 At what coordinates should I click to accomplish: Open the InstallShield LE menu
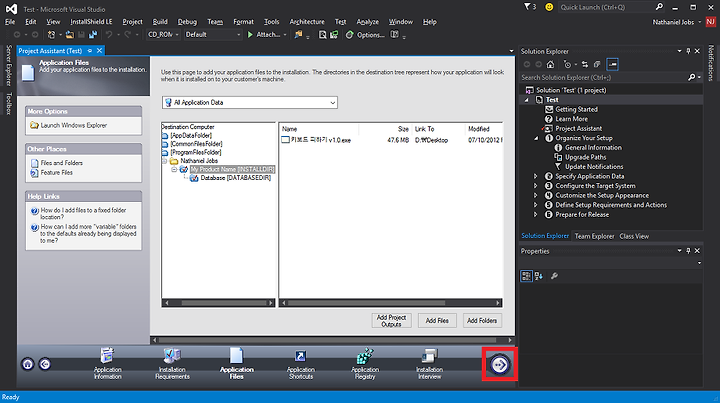(x=91, y=22)
